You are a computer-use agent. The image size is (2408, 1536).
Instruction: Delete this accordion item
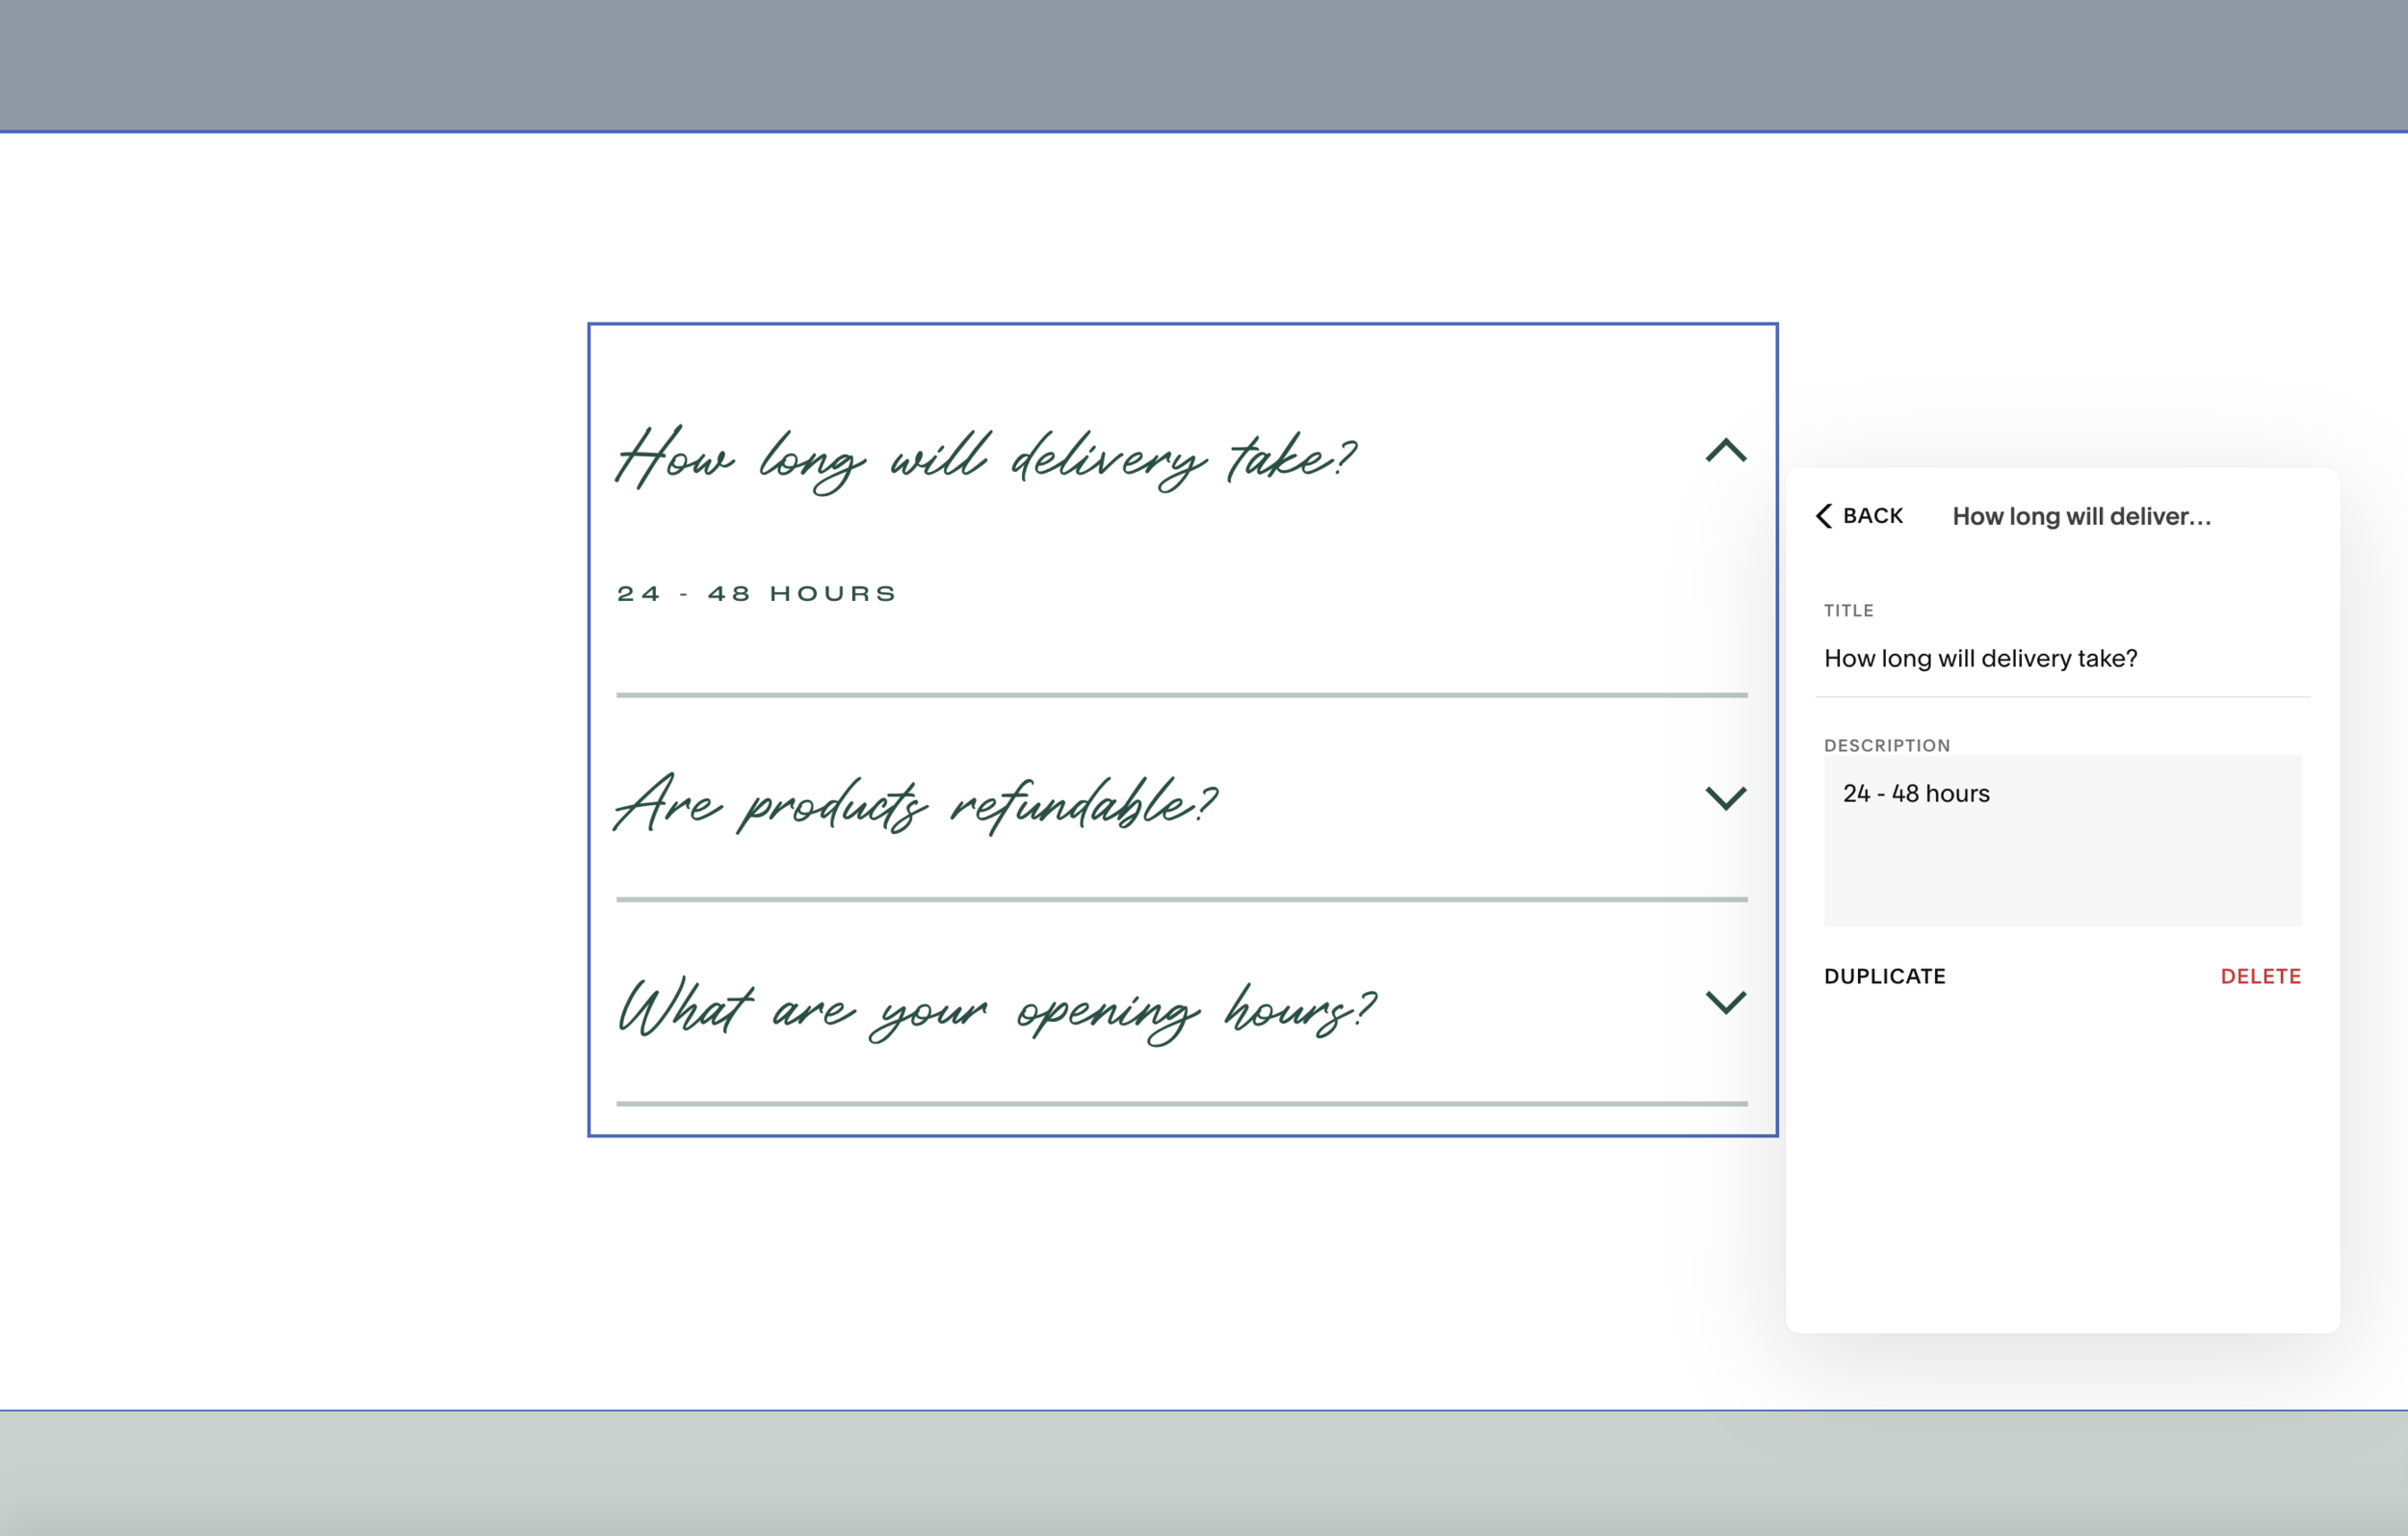(2260, 976)
